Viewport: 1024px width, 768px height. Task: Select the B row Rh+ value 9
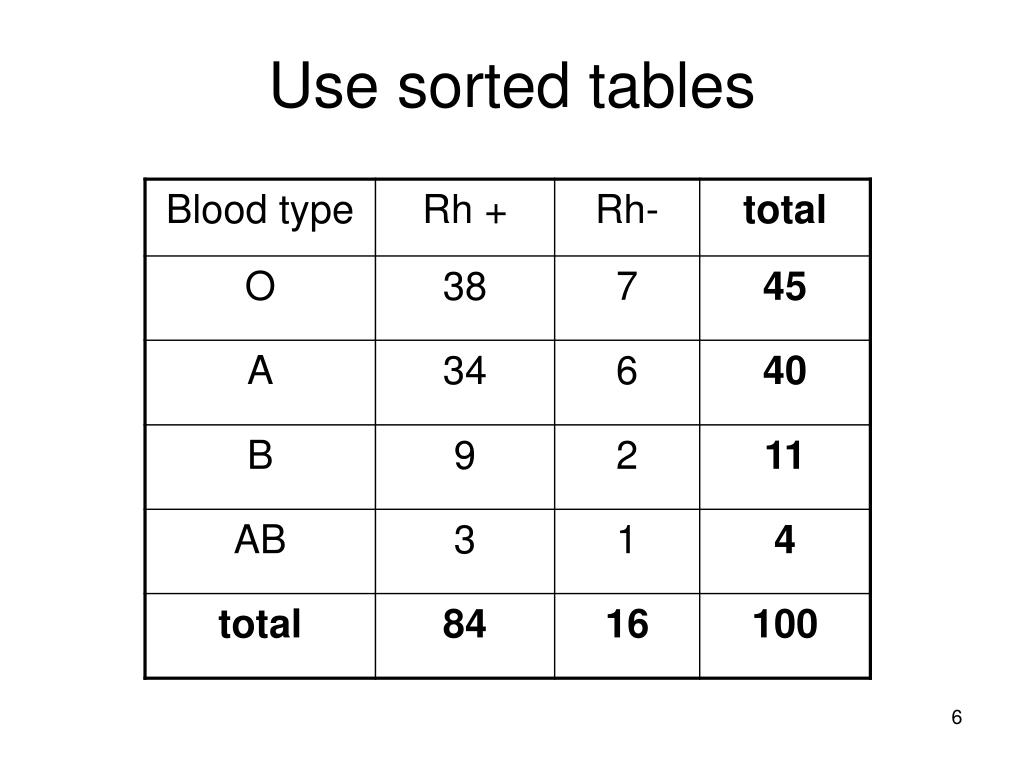click(x=465, y=457)
